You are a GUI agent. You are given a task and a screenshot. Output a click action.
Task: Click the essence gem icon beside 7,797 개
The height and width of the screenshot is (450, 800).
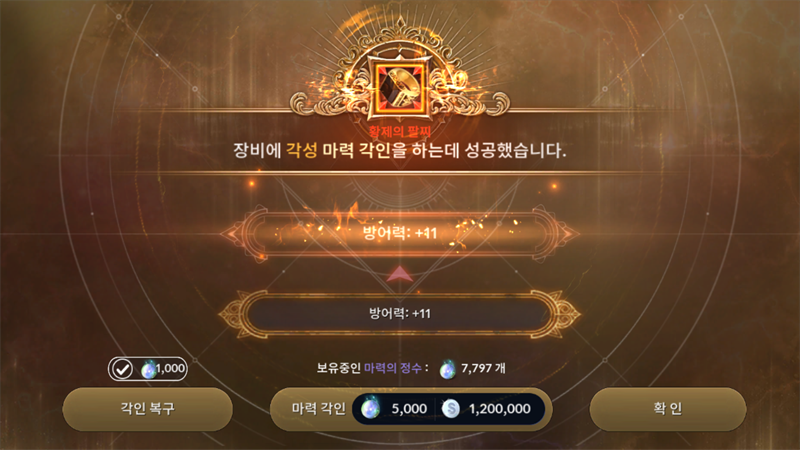click(x=447, y=369)
